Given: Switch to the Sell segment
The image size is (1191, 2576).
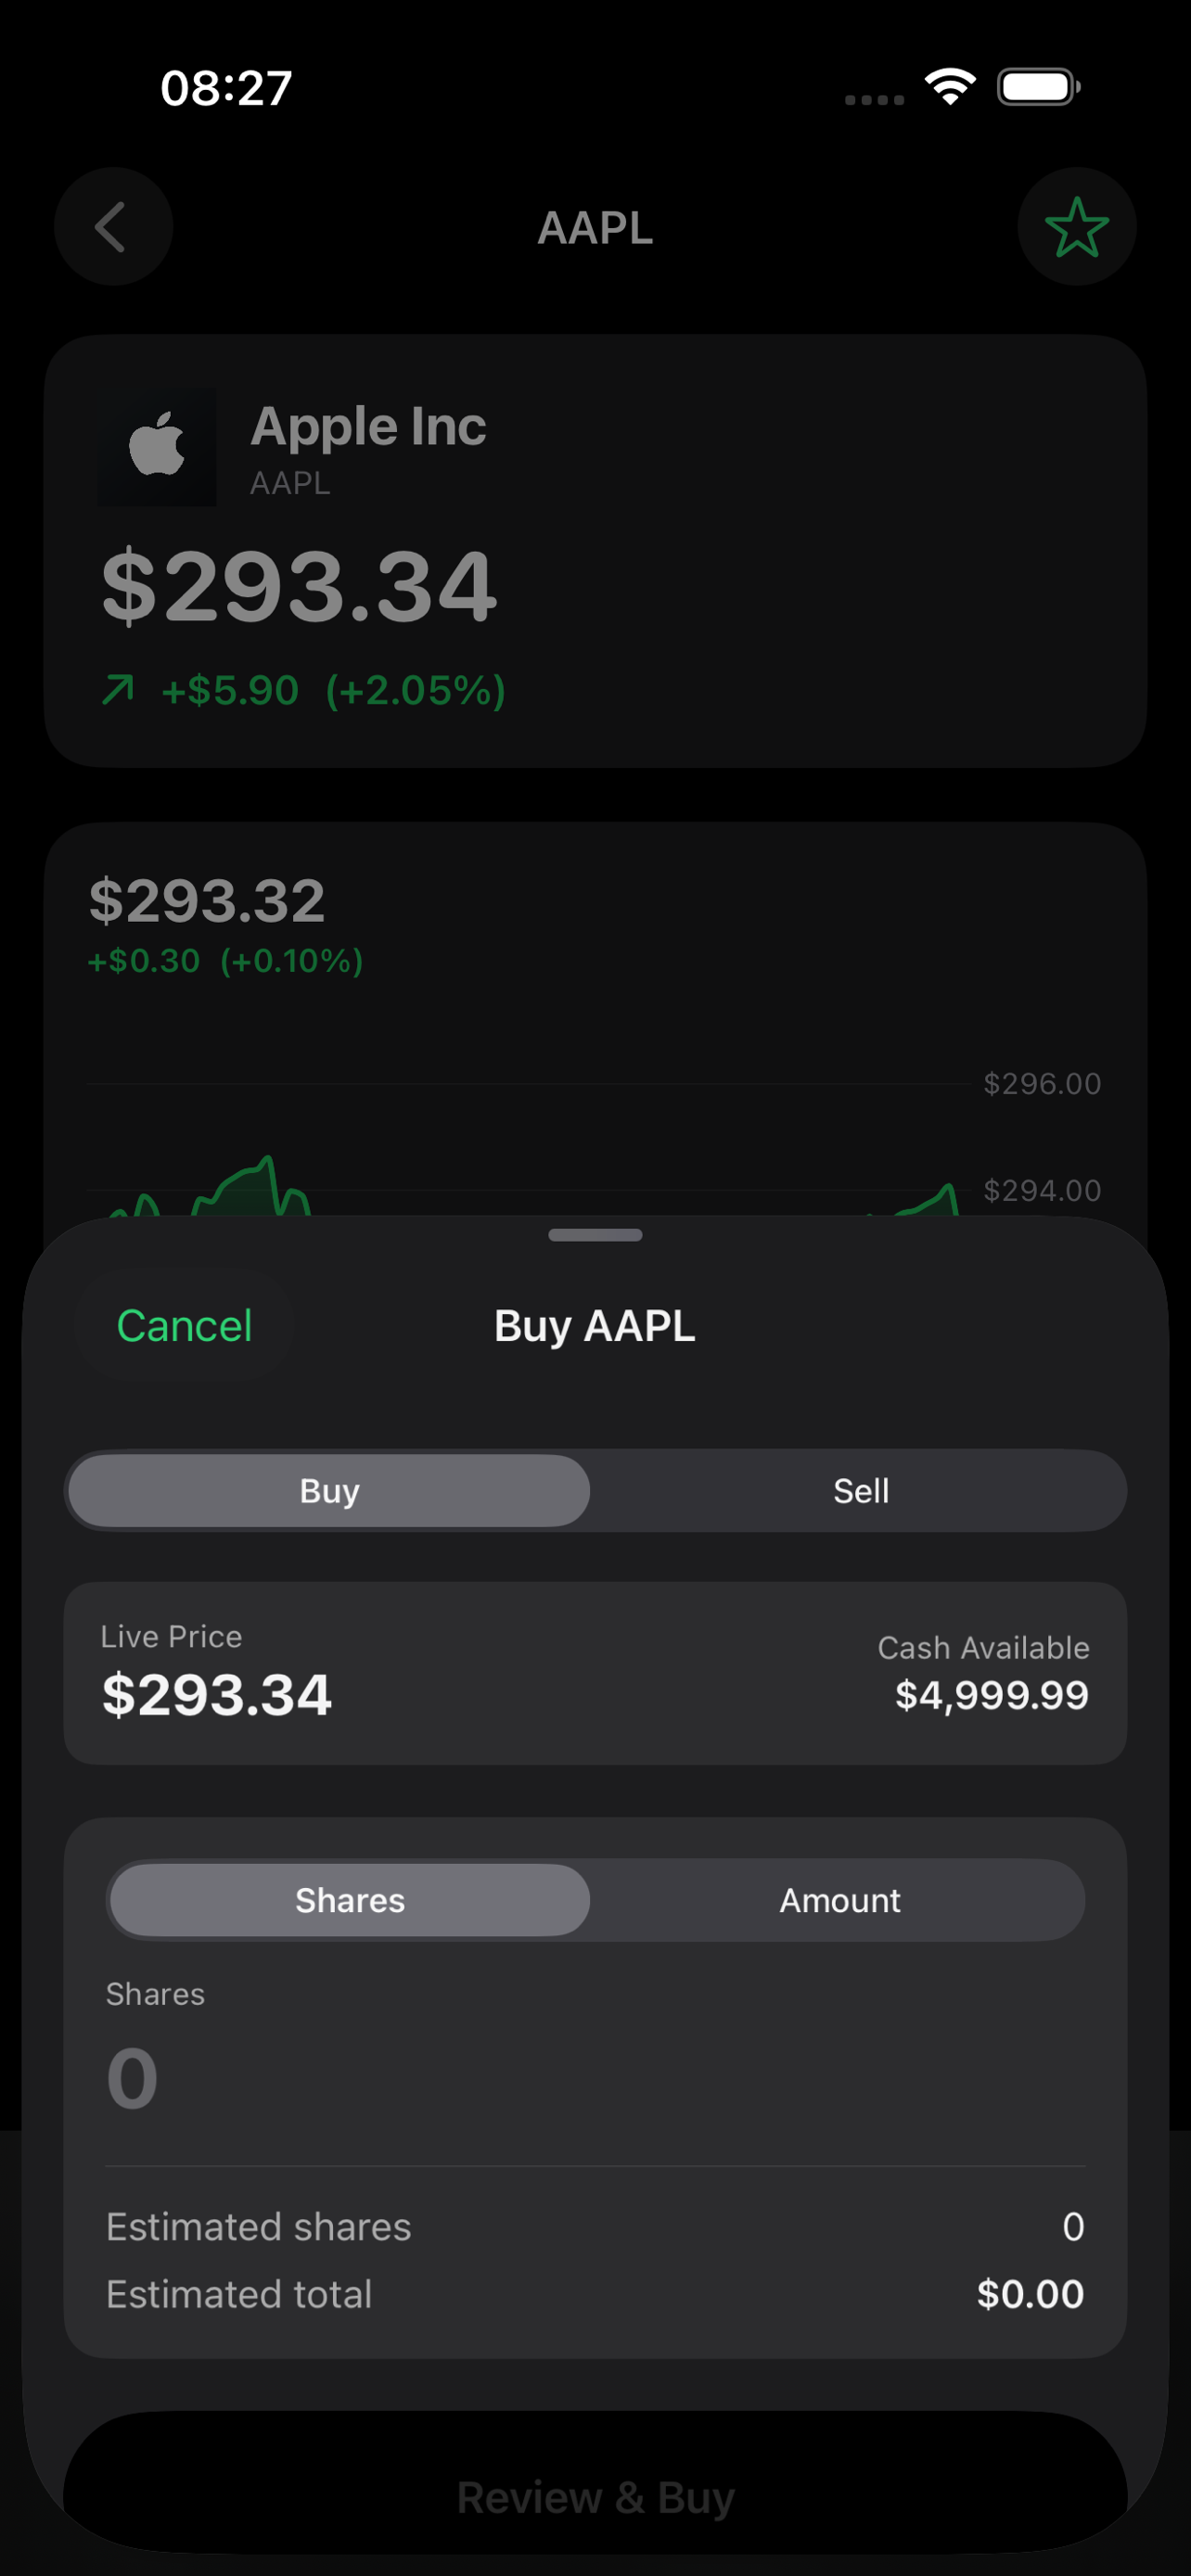Looking at the screenshot, I should (x=860, y=1491).
